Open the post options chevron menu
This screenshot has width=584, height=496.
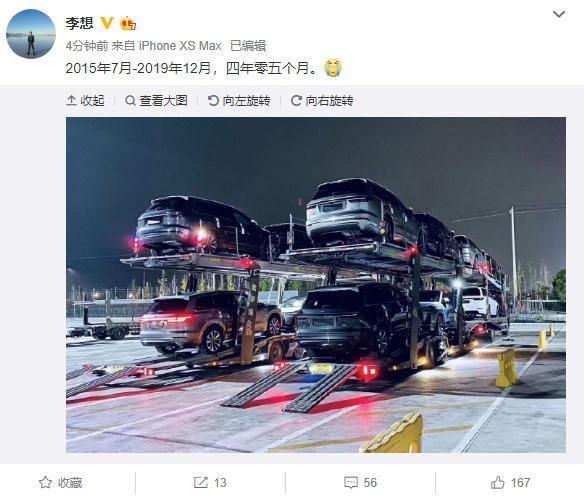click(559, 15)
